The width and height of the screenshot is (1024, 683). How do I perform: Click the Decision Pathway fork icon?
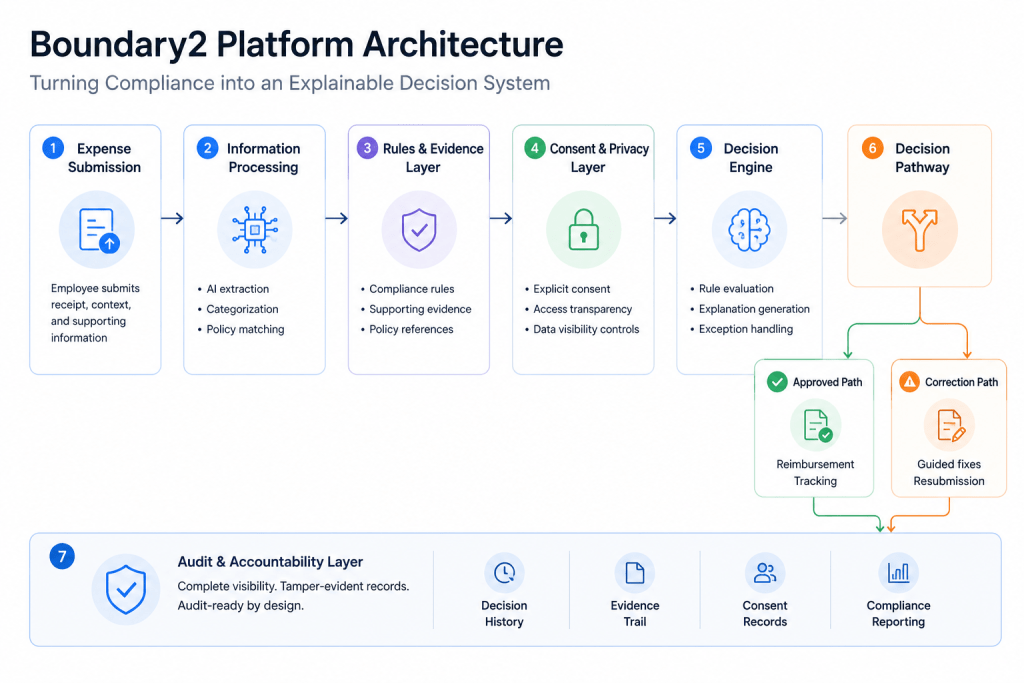click(x=920, y=230)
